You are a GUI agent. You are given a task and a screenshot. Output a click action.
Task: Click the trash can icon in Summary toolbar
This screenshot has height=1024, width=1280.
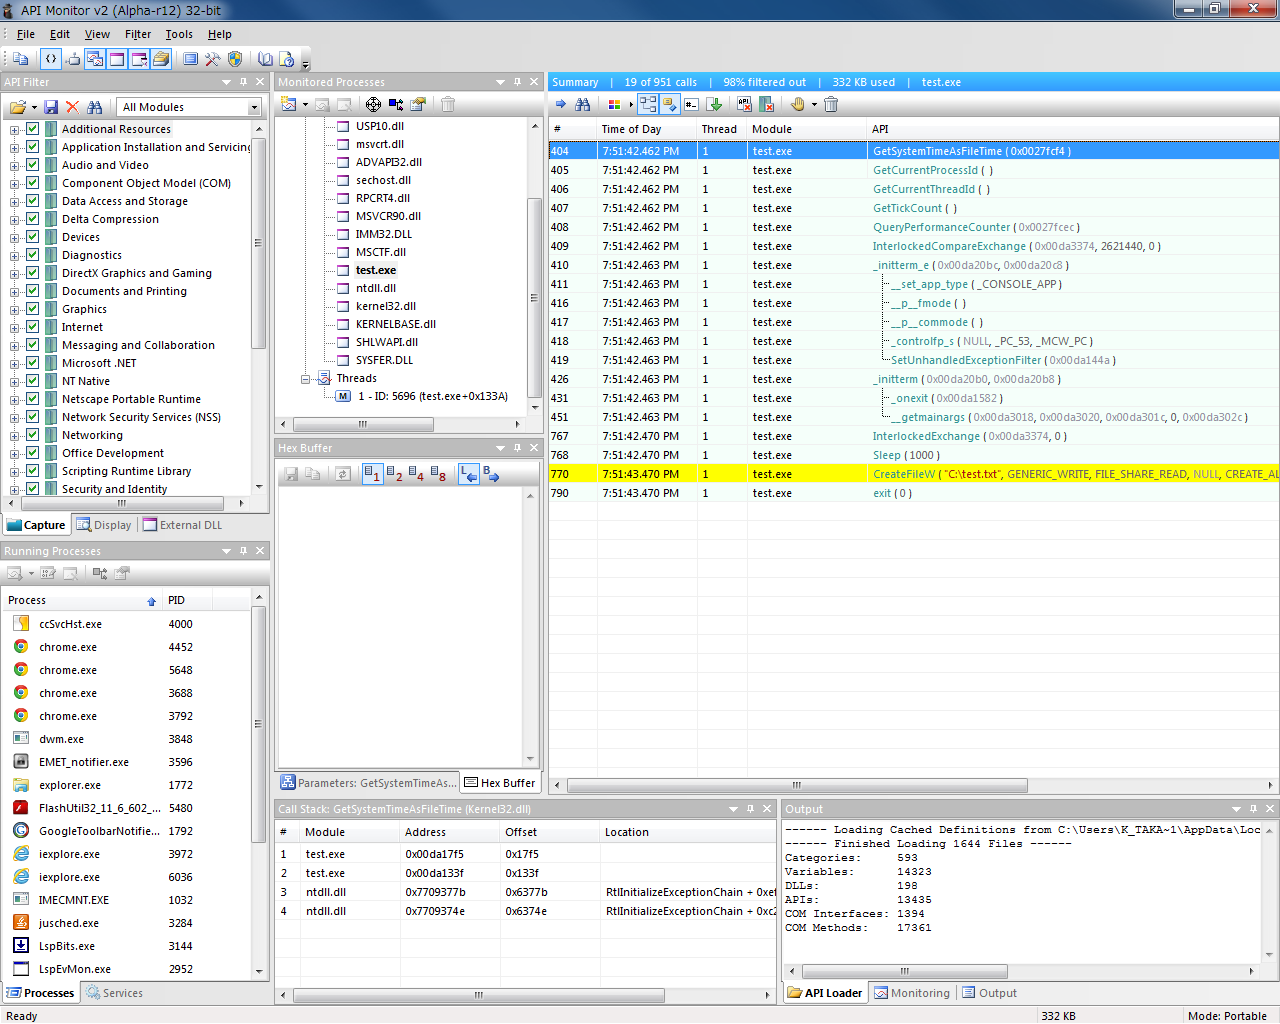tap(831, 104)
